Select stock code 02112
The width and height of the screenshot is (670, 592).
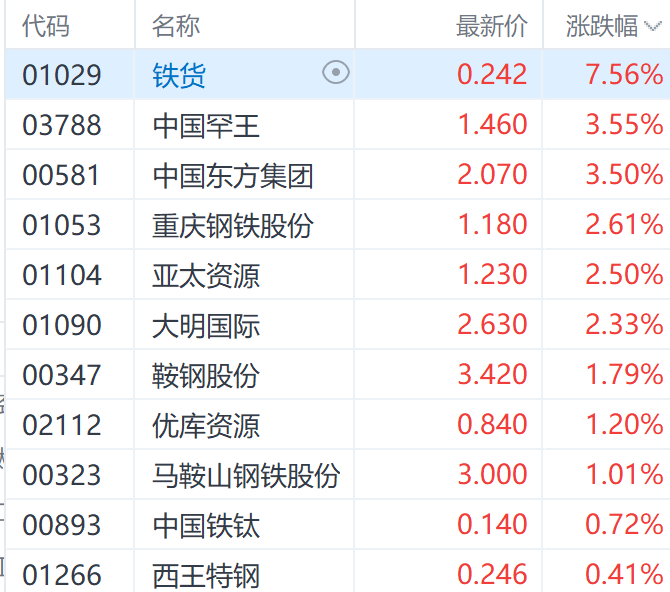point(62,425)
